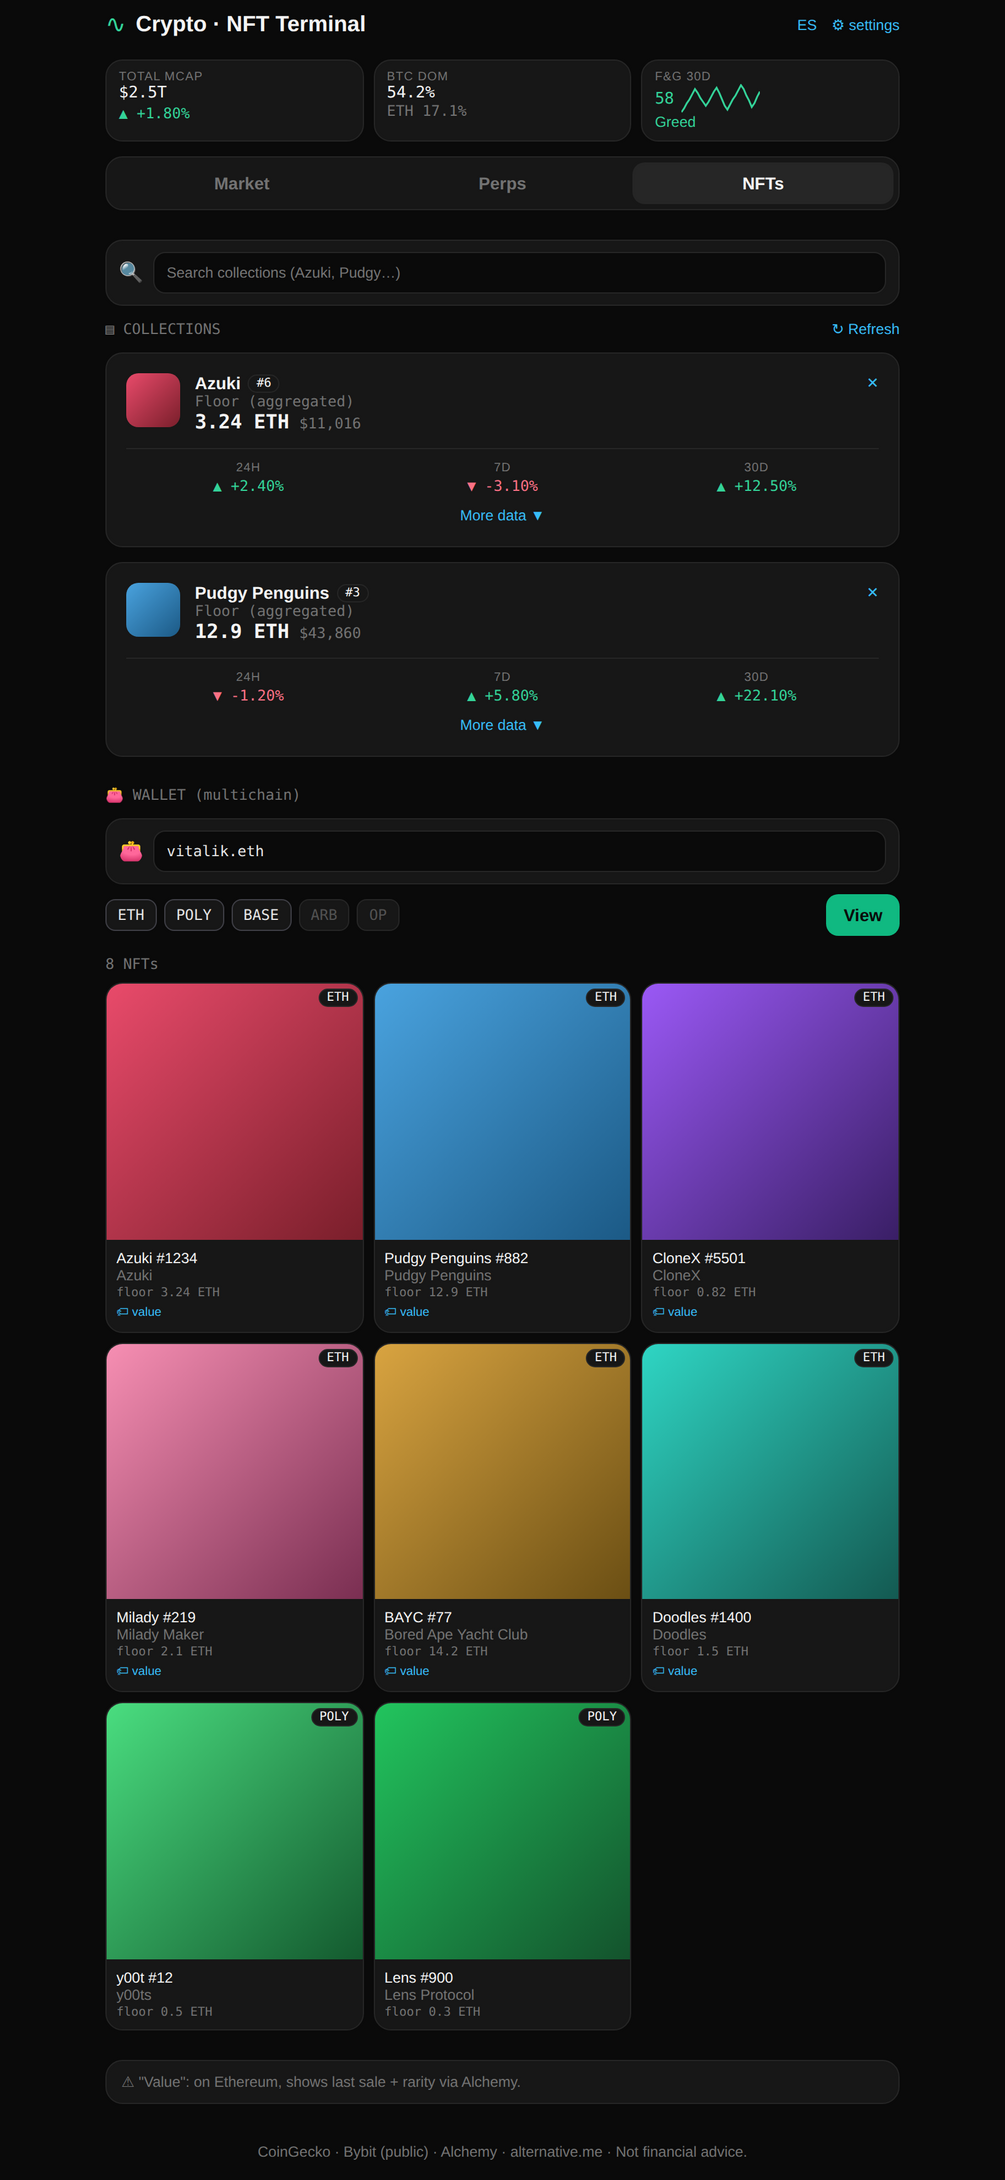Click Pudgy Penguins 7D change +5.80%
Image resolution: width=1005 pixels, height=2180 pixels.
(x=502, y=696)
